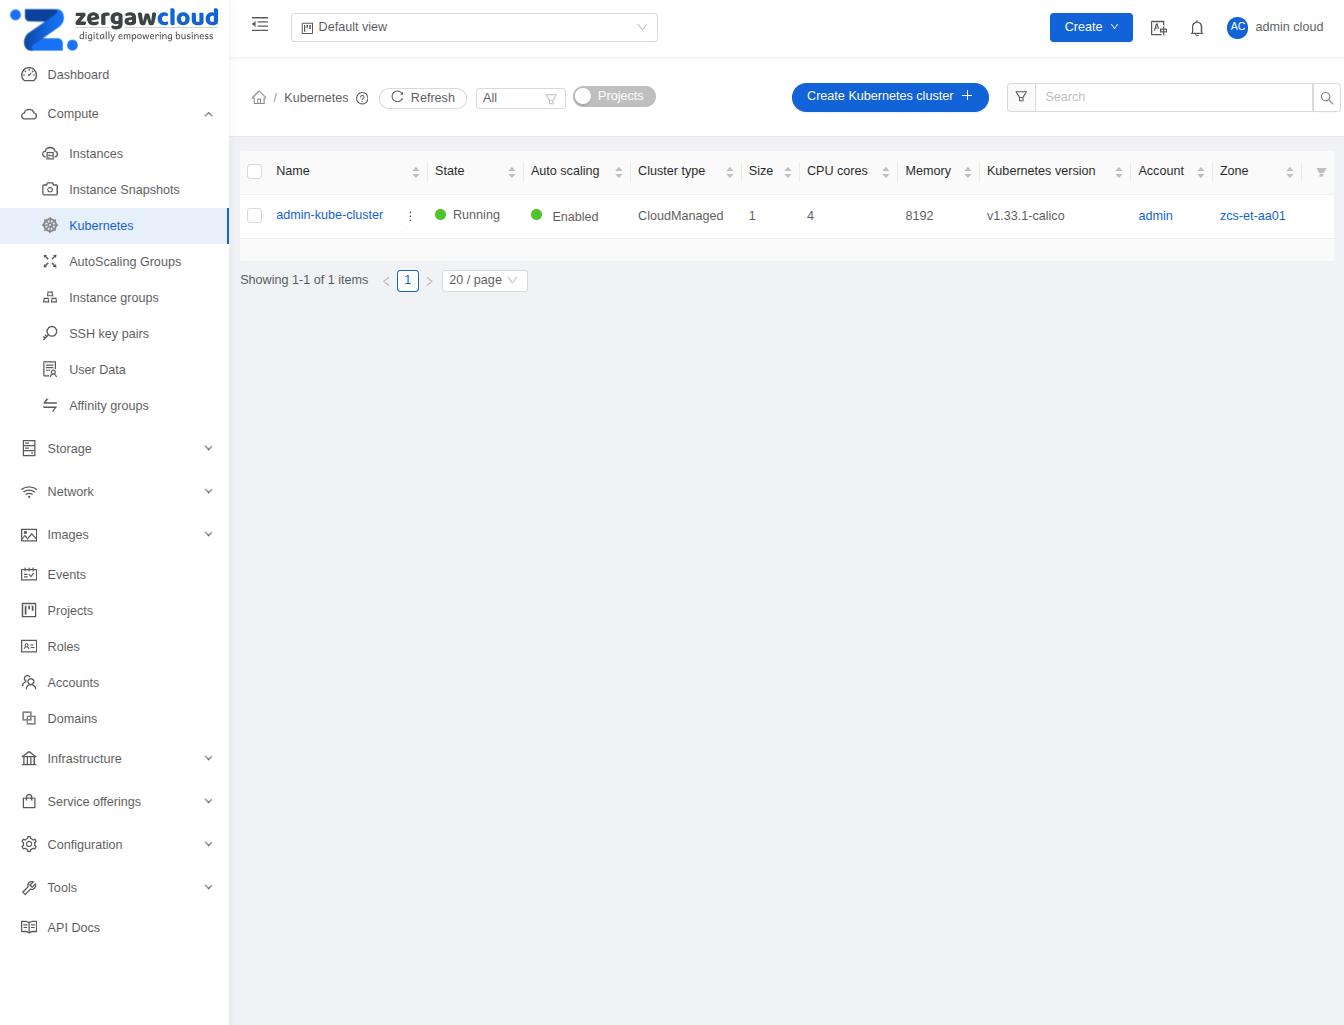Screen dimensions: 1344x1025
Task: Open the kebab menu on admin-kube-cluster row
Action: 410,215
